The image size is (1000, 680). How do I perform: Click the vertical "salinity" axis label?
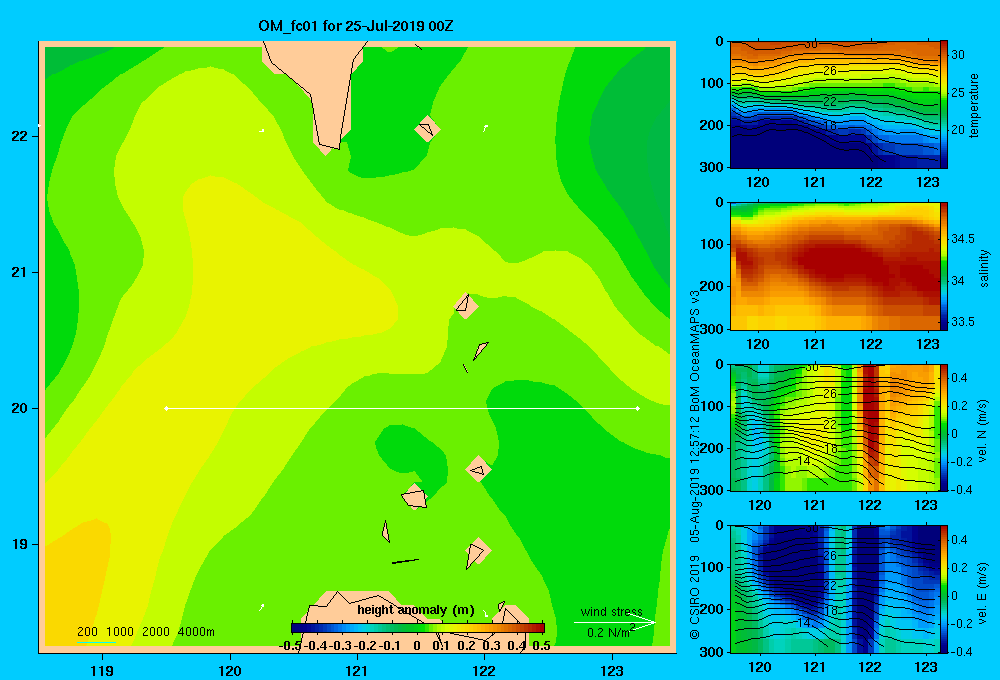(984, 268)
